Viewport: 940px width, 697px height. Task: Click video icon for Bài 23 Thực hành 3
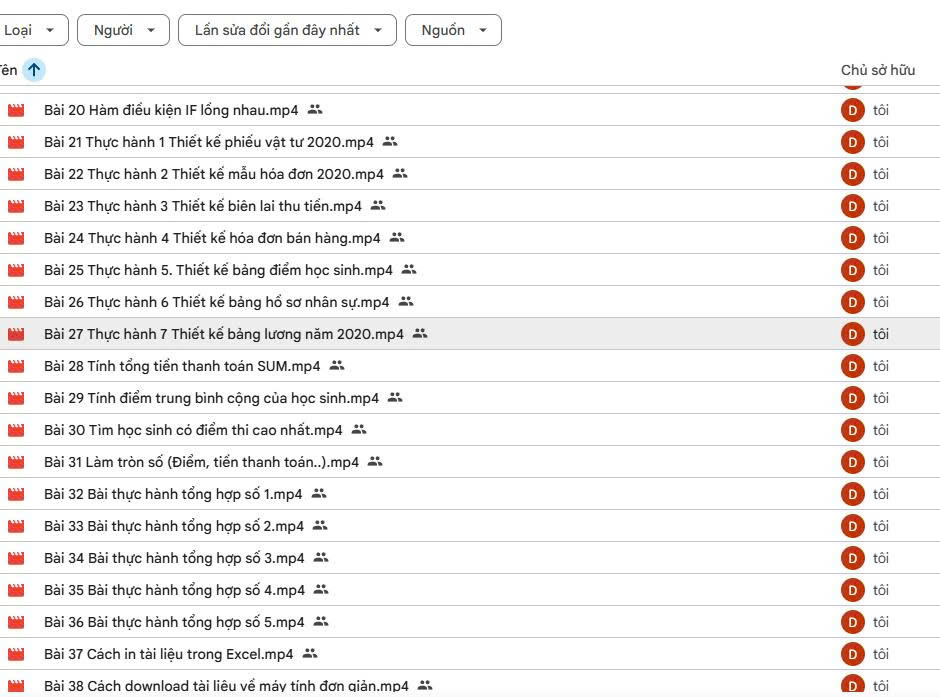pos(16,206)
